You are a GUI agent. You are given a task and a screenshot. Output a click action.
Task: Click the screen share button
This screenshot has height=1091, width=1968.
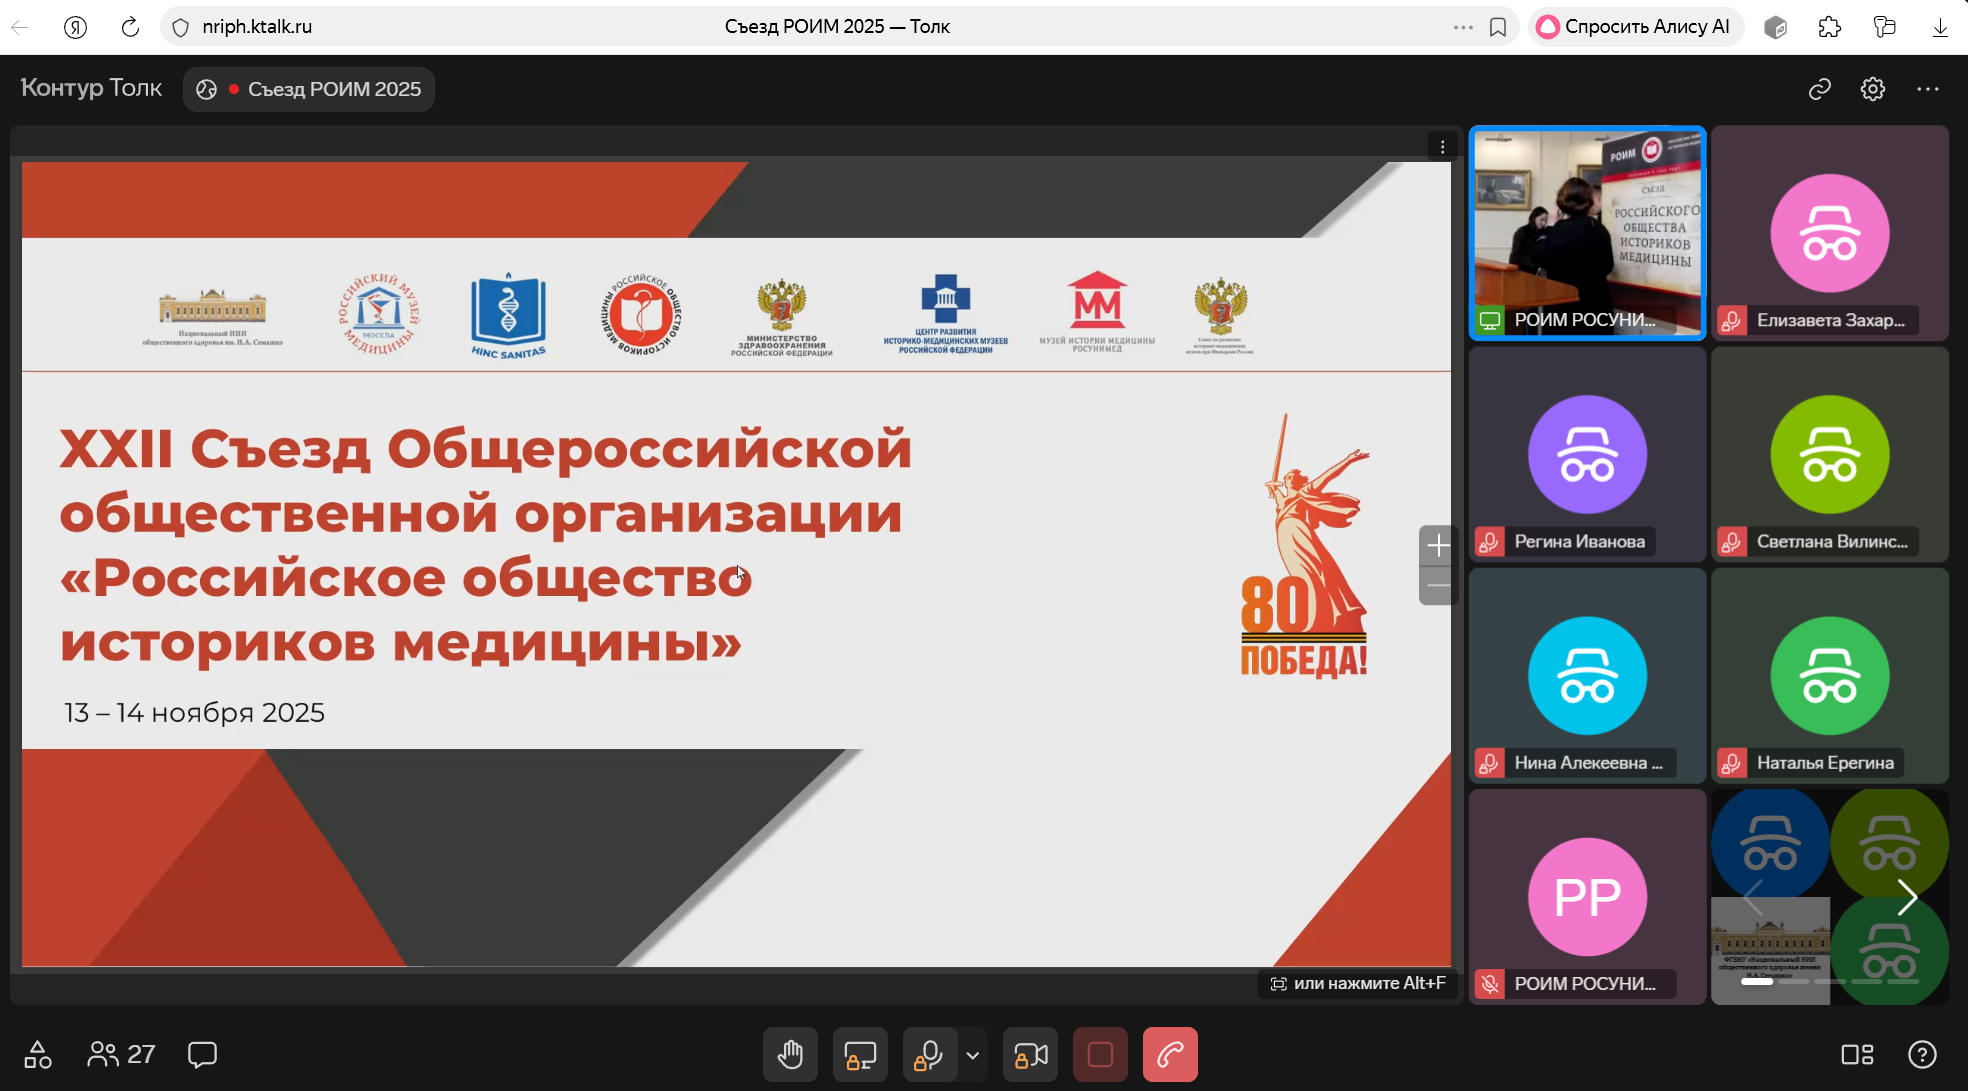coord(860,1055)
